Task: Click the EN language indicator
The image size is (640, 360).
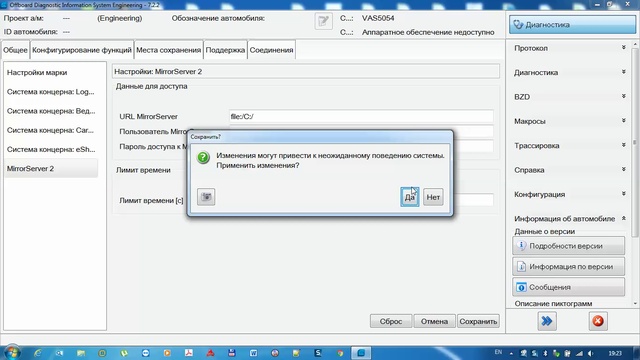Action: (498, 352)
